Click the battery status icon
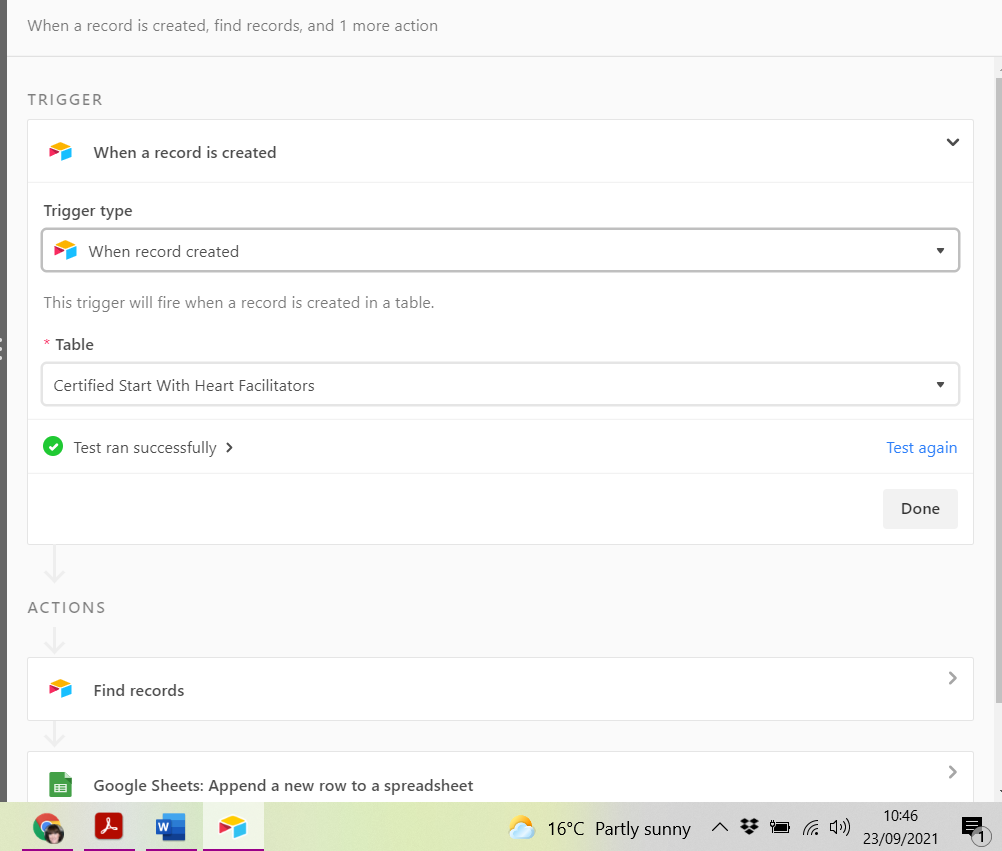The width and height of the screenshot is (1002, 851). point(780,827)
